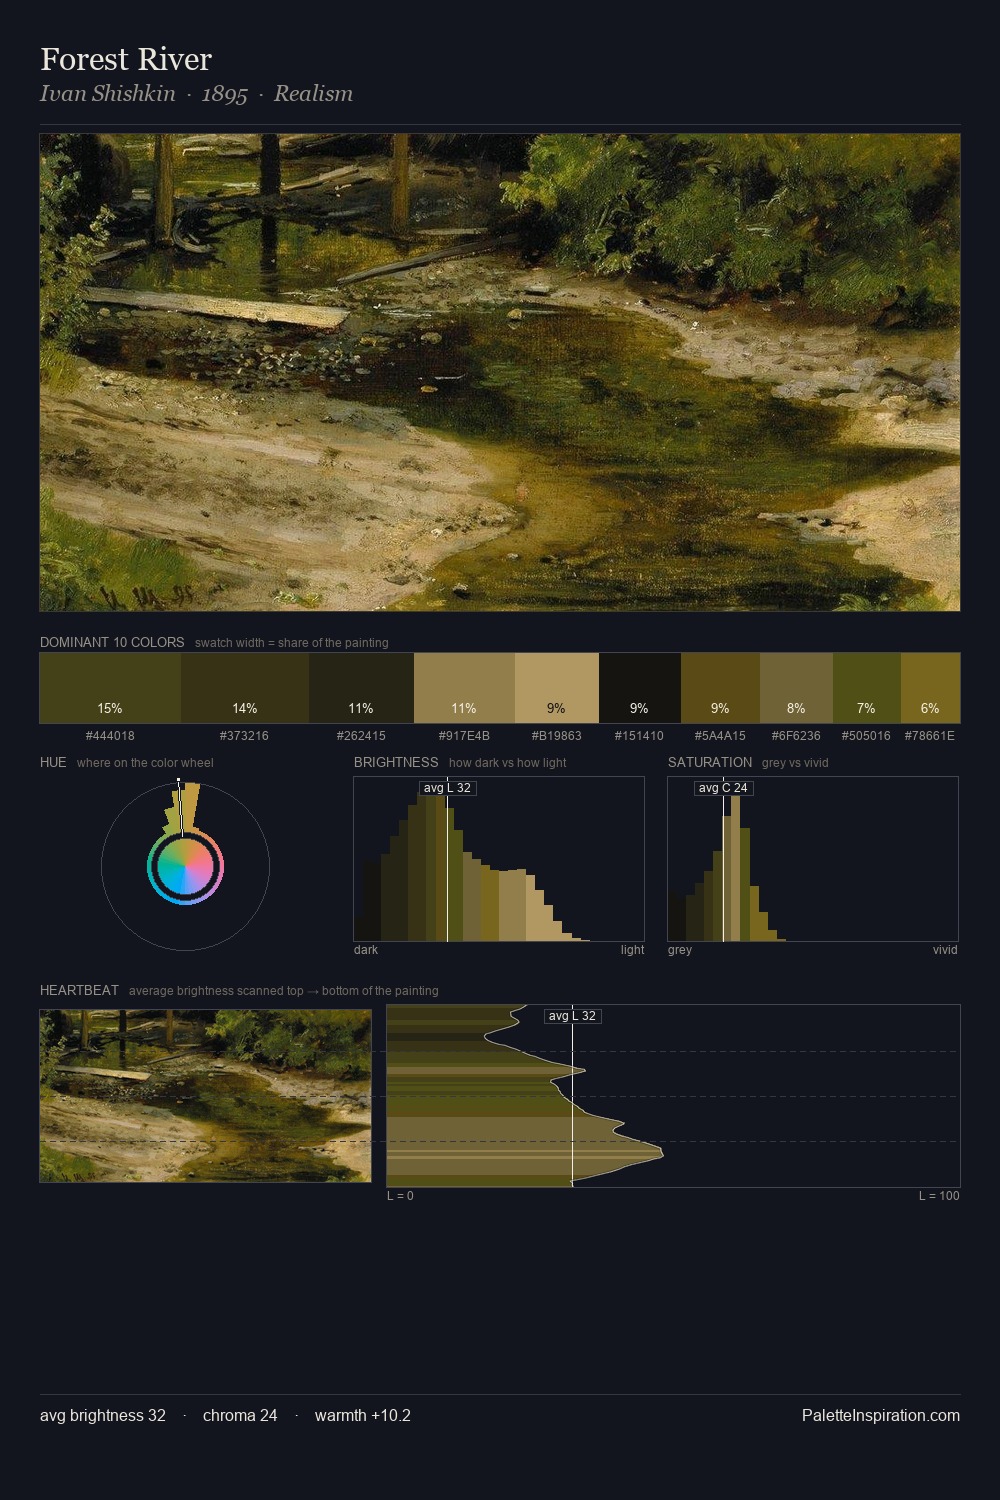Click the 'DOMINANT 10 COLORS' heading
Screen dimensions: 1000x1500
click(112, 642)
